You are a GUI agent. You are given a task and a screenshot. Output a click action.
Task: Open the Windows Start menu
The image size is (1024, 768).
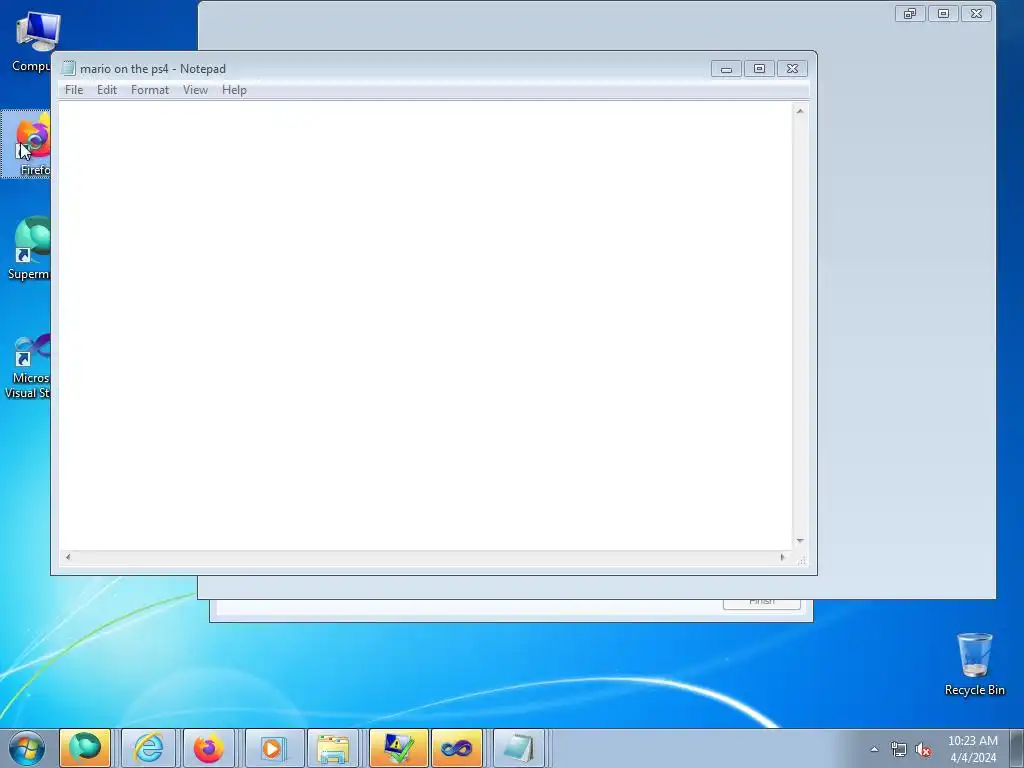[27, 748]
